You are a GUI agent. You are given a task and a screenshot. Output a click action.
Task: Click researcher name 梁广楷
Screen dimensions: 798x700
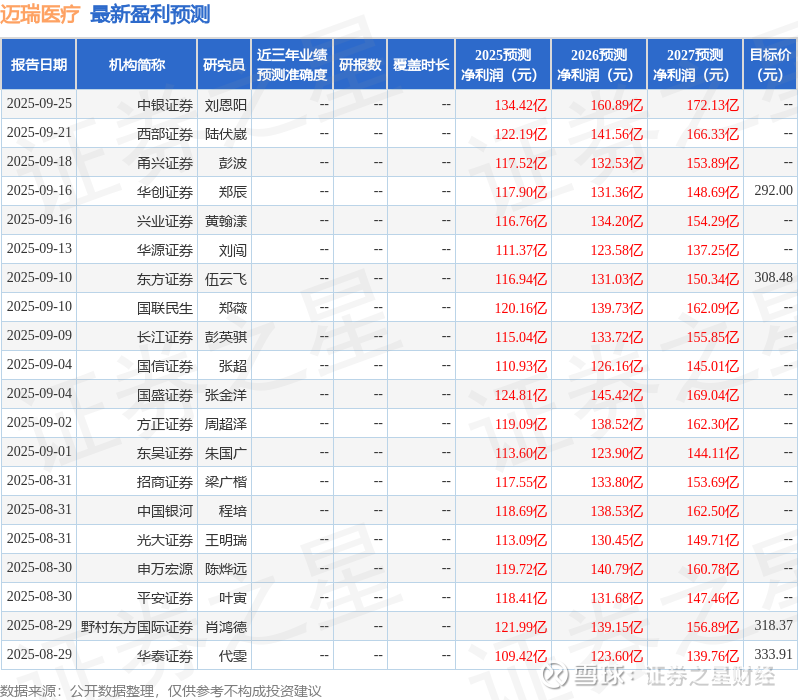[226, 483]
